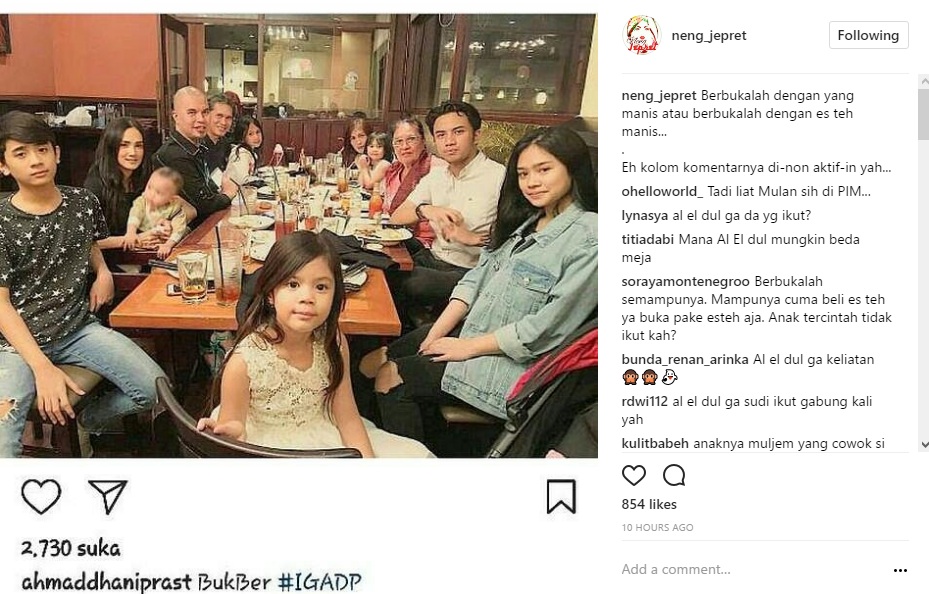Click the comments scrollbar thumb
Viewport: 929px width, 594px height.
924,114
